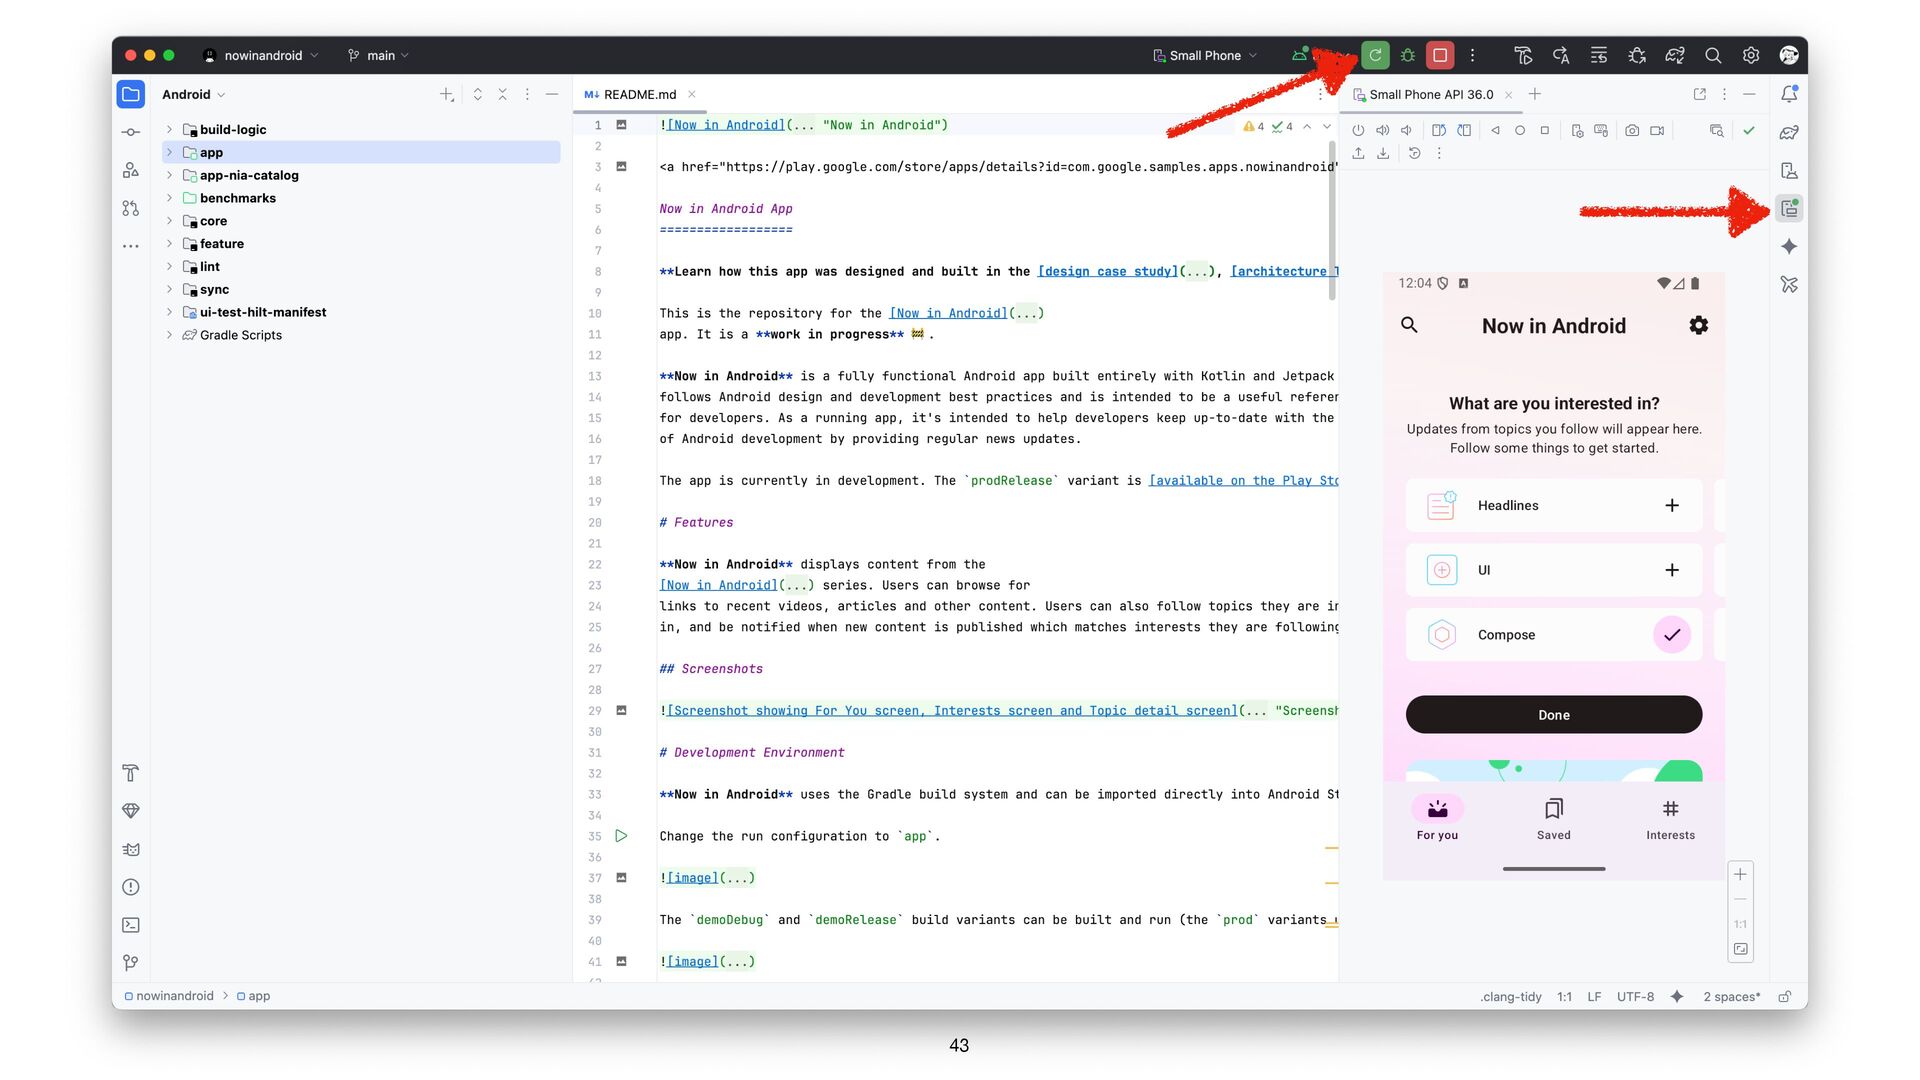Expand Gradle Scripts node
The width and height of the screenshot is (1920, 1080).
tap(169, 335)
